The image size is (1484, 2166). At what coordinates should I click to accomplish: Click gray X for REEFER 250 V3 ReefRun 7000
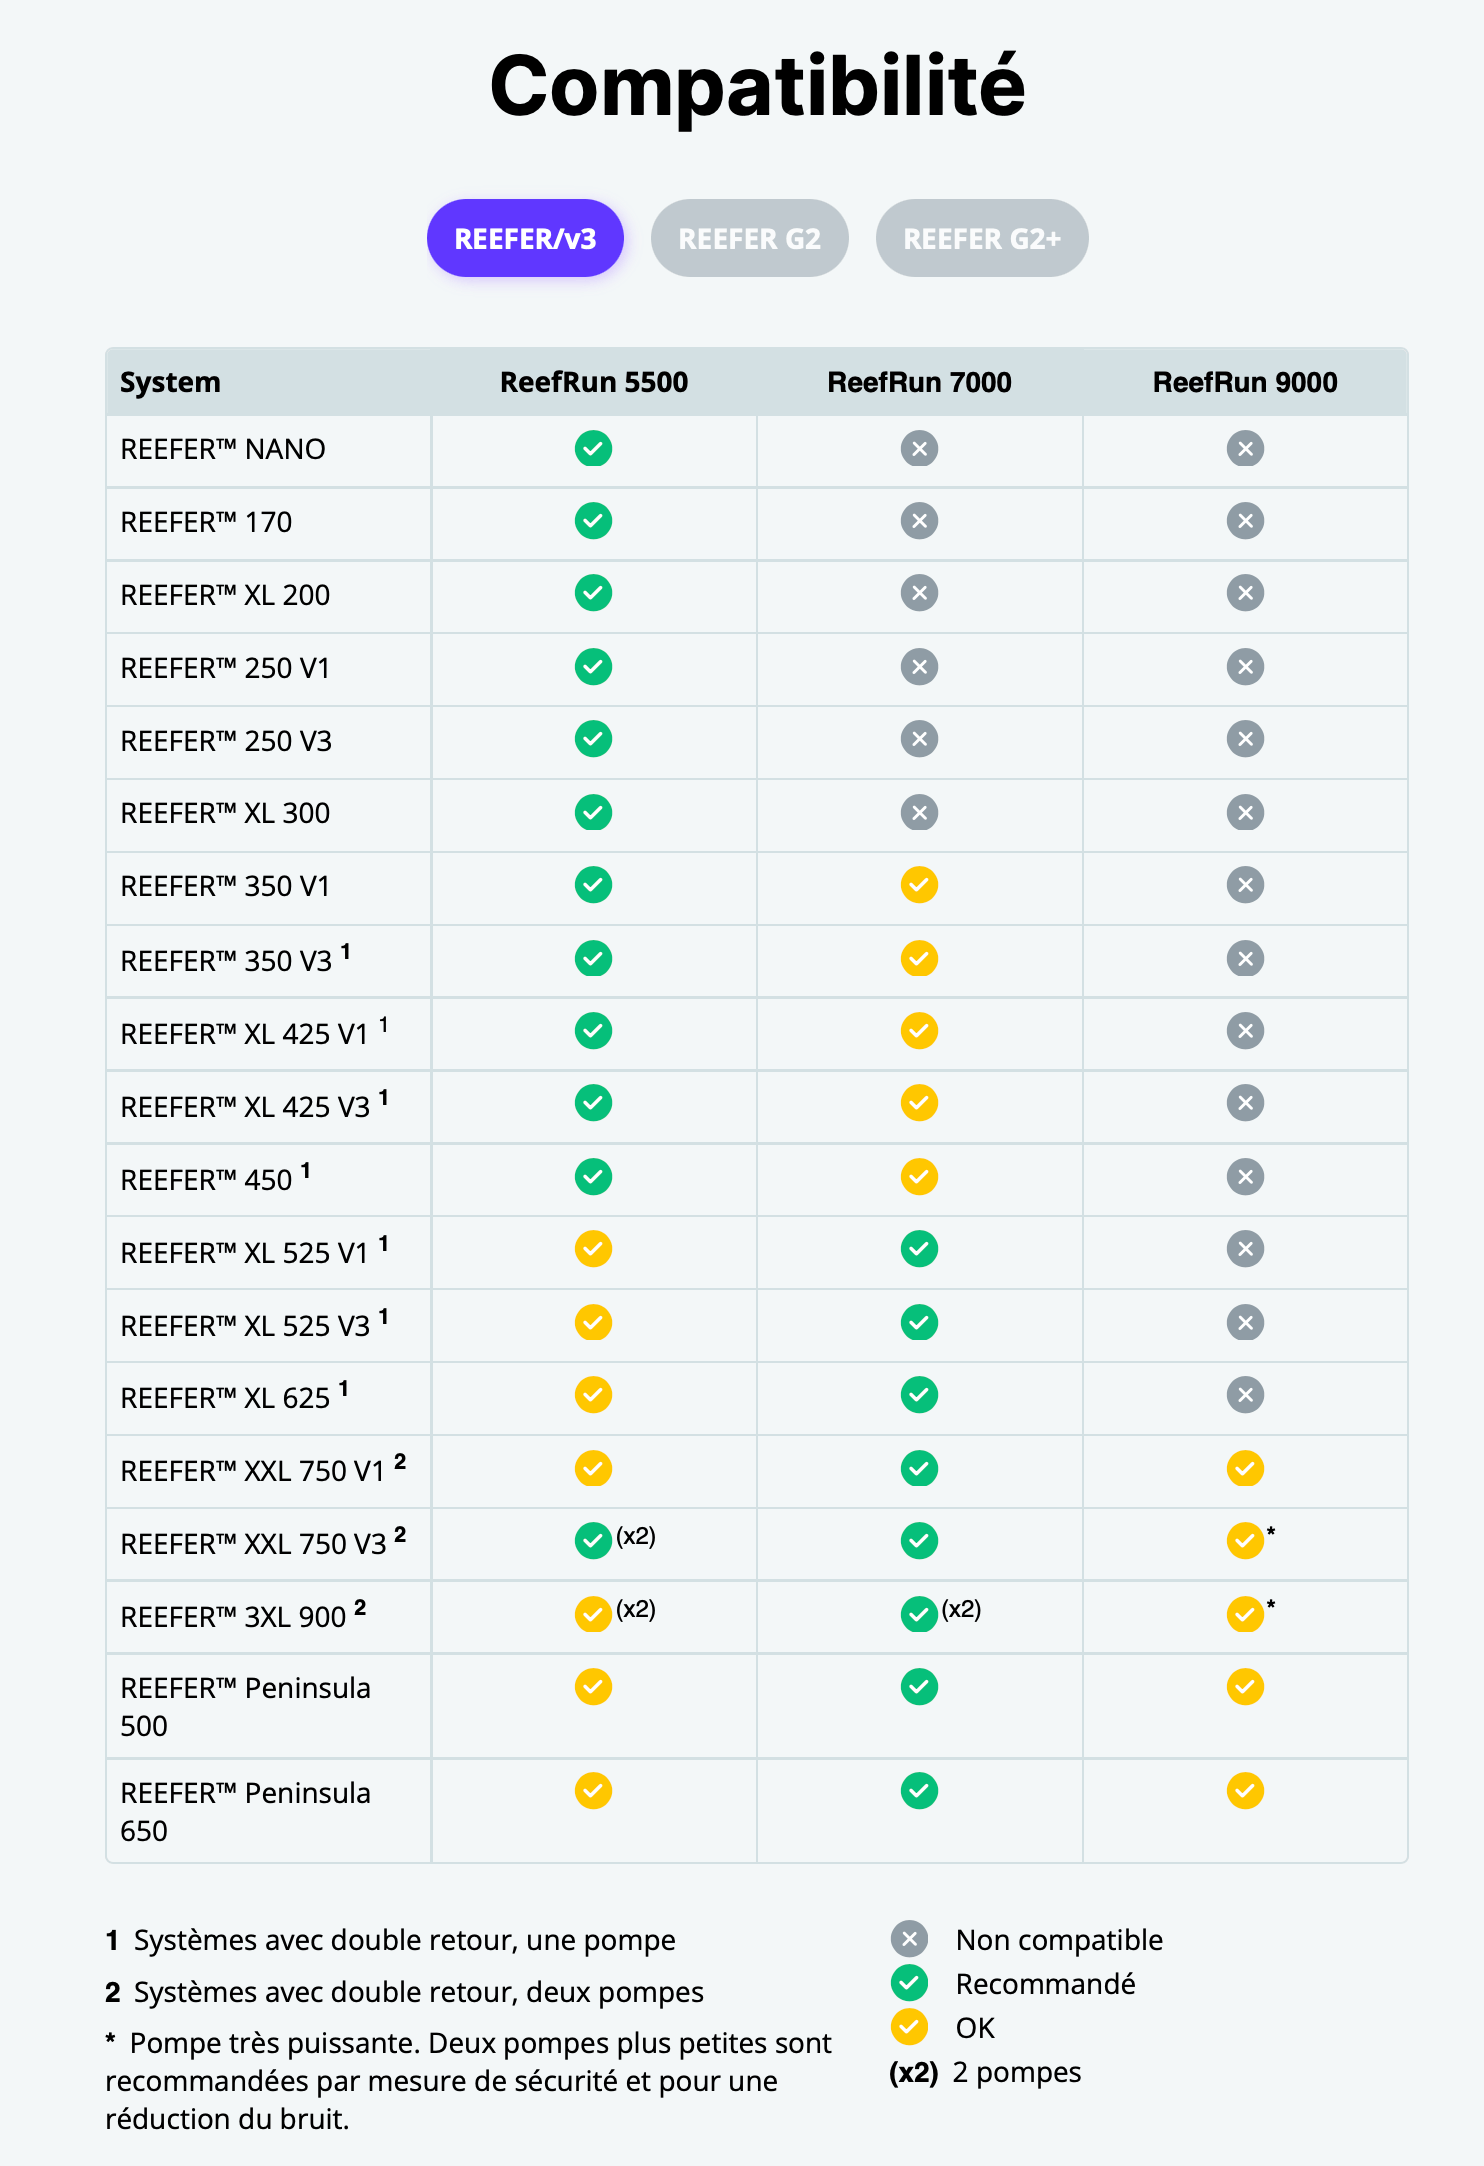click(x=919, y=739)
